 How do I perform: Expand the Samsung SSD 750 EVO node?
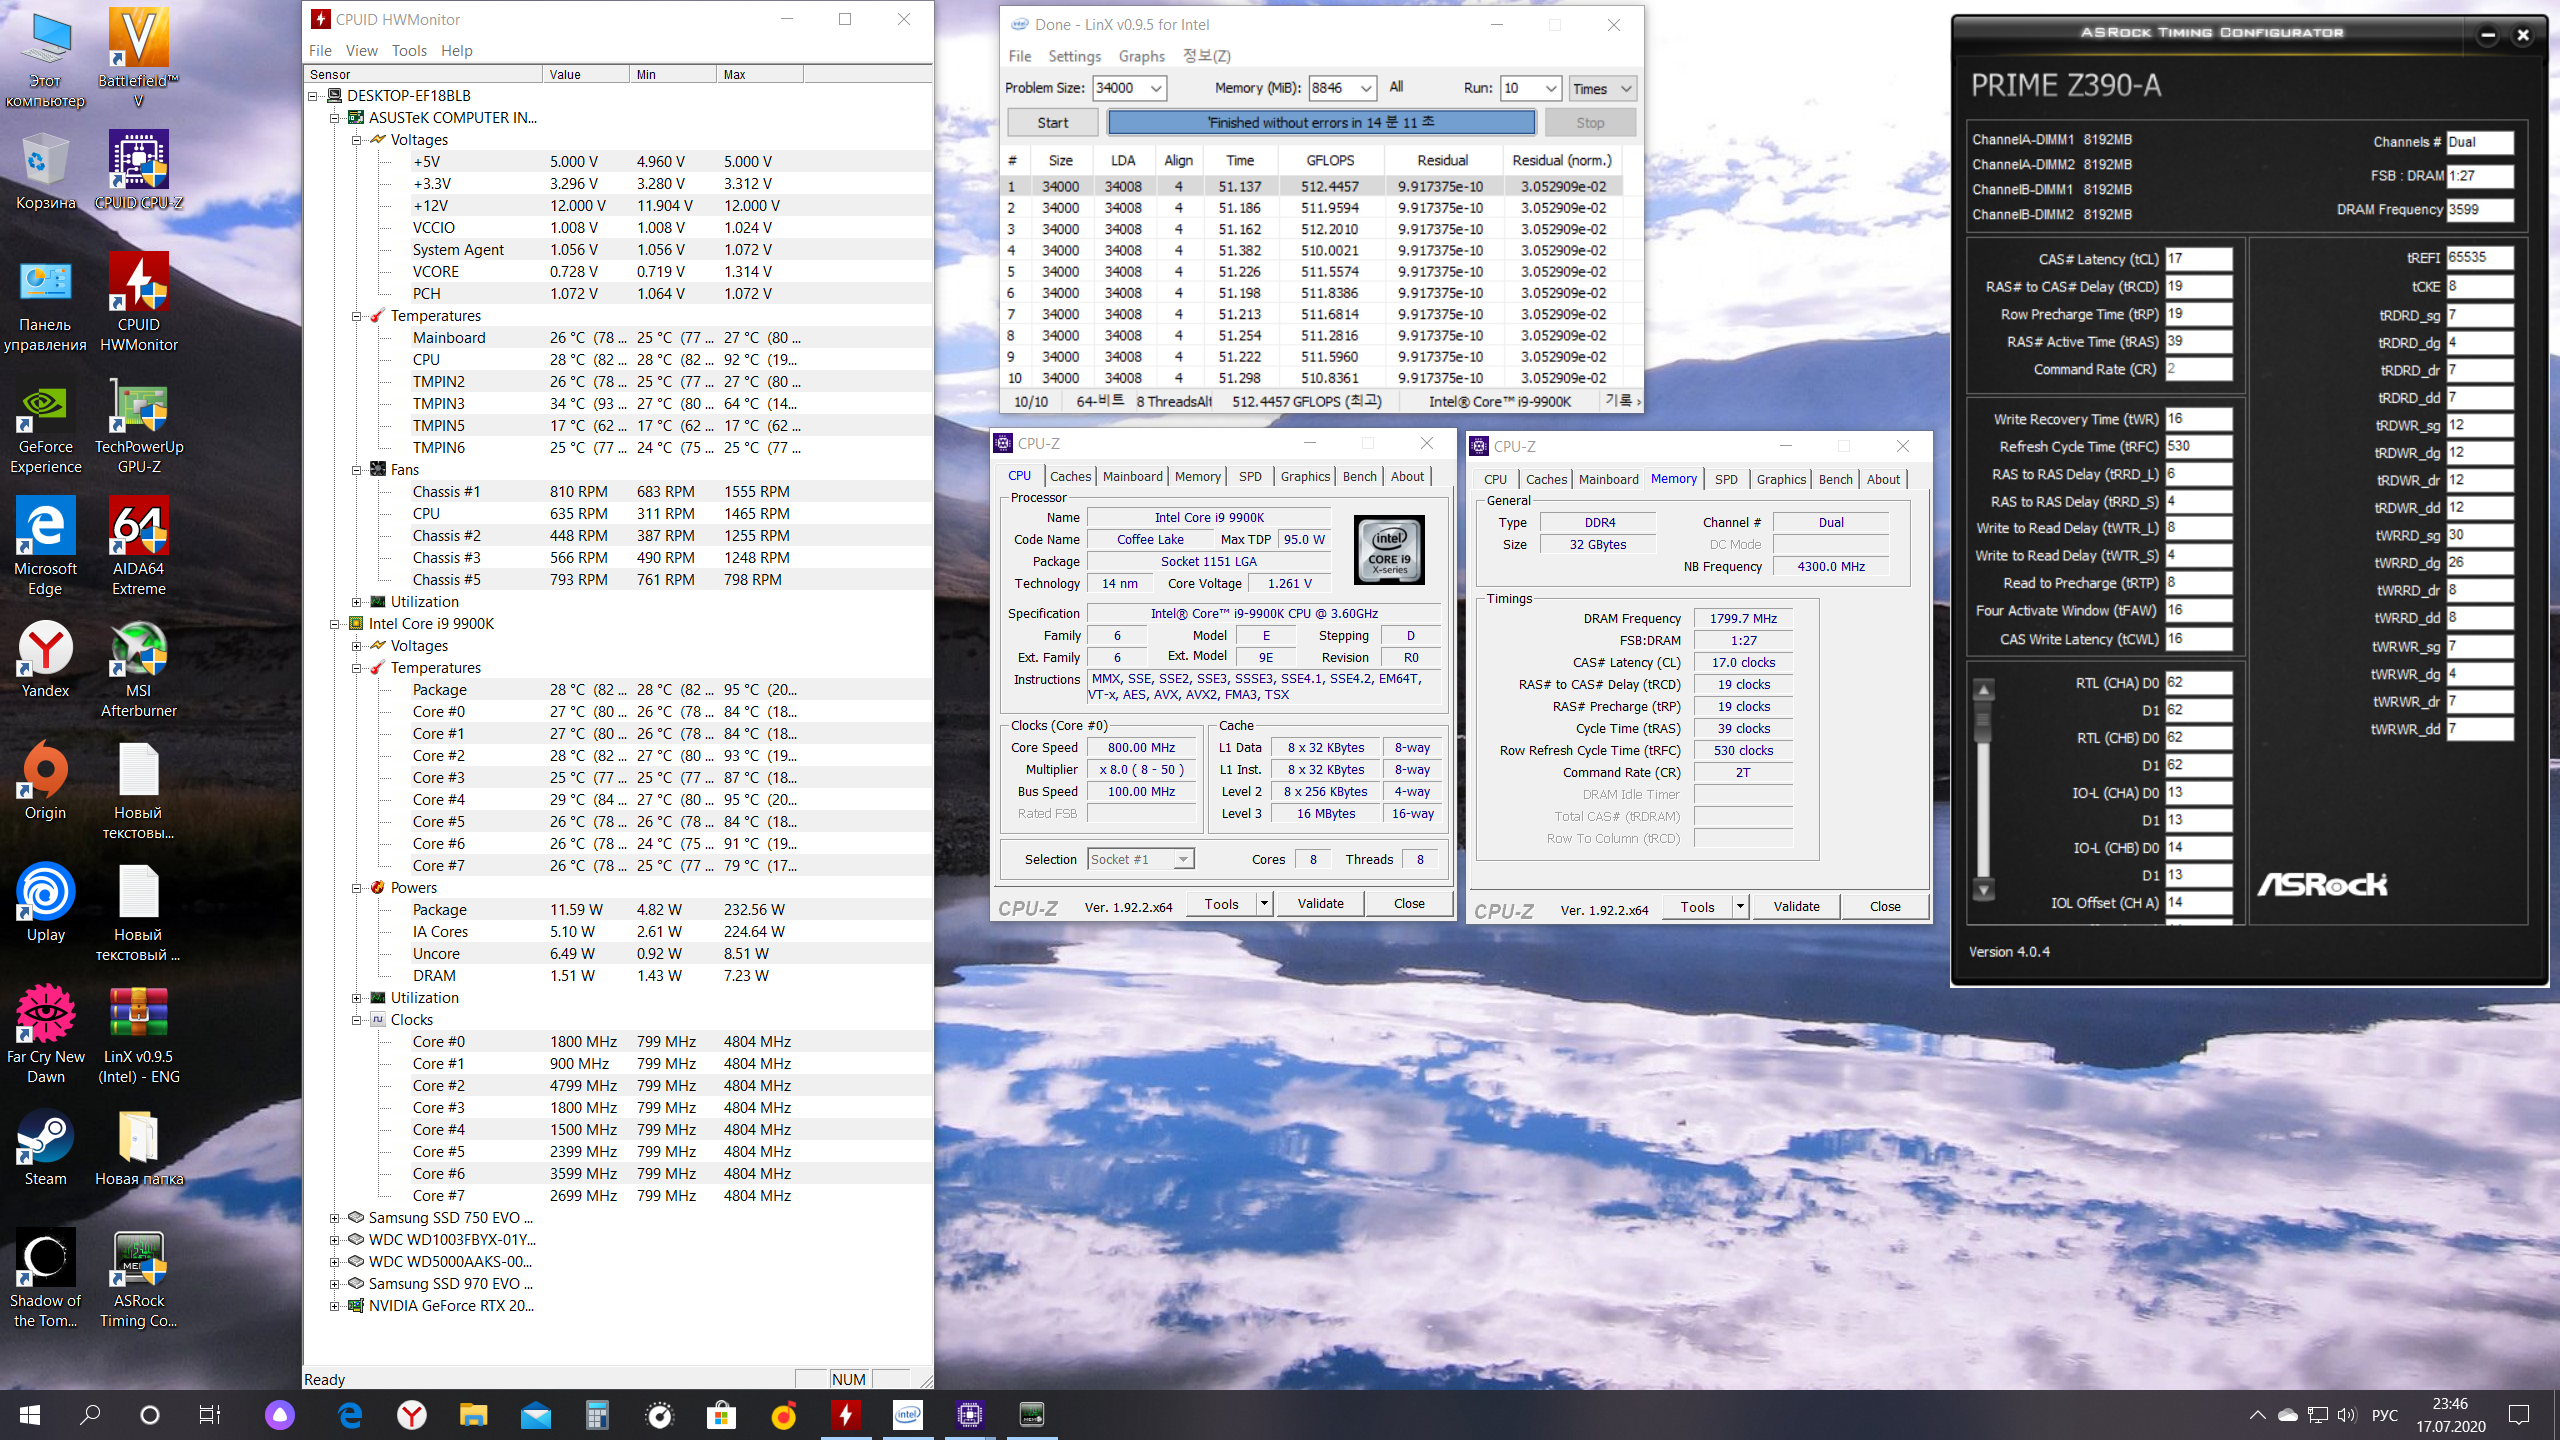click(x=335, y=1218)
